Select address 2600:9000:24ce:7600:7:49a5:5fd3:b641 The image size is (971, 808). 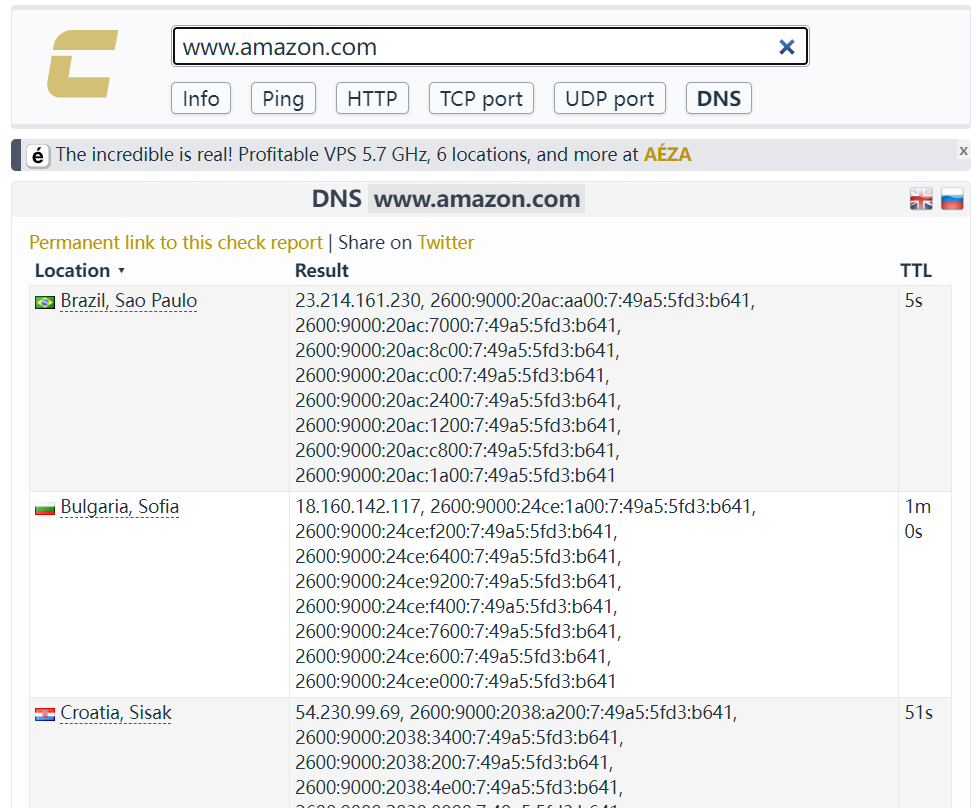(x=456, y=632)
